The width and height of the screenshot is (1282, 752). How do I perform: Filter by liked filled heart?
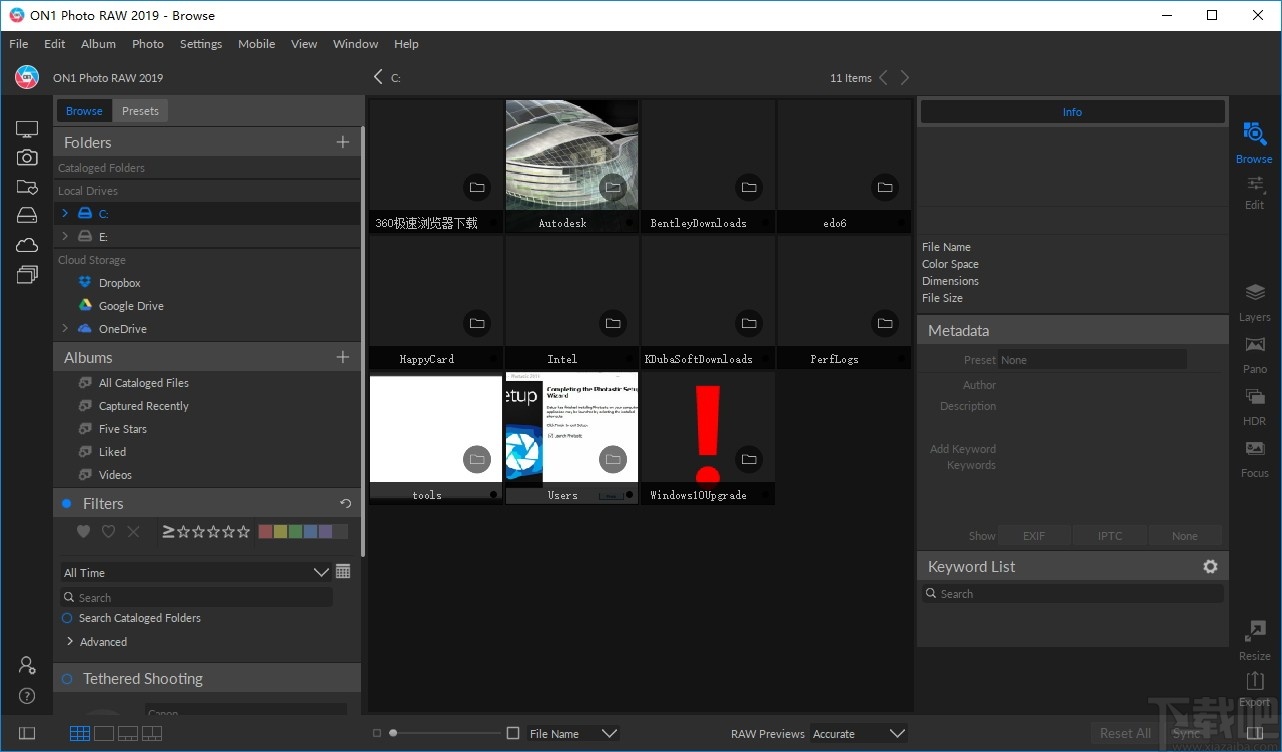click(84, 531)
